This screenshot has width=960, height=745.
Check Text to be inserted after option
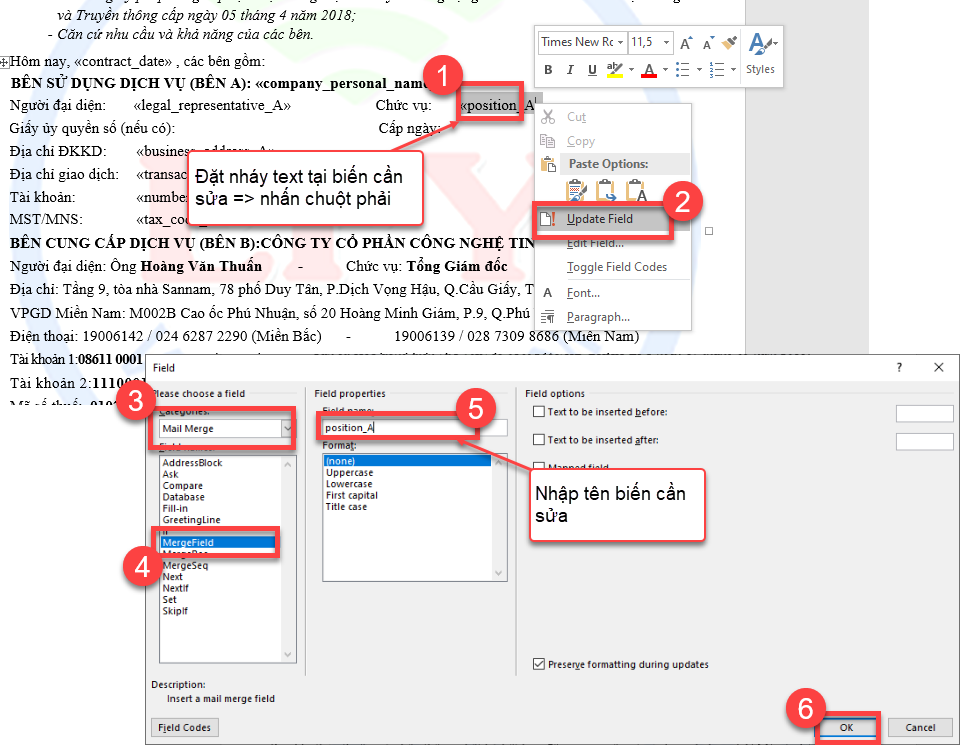[x=540, y=440]
